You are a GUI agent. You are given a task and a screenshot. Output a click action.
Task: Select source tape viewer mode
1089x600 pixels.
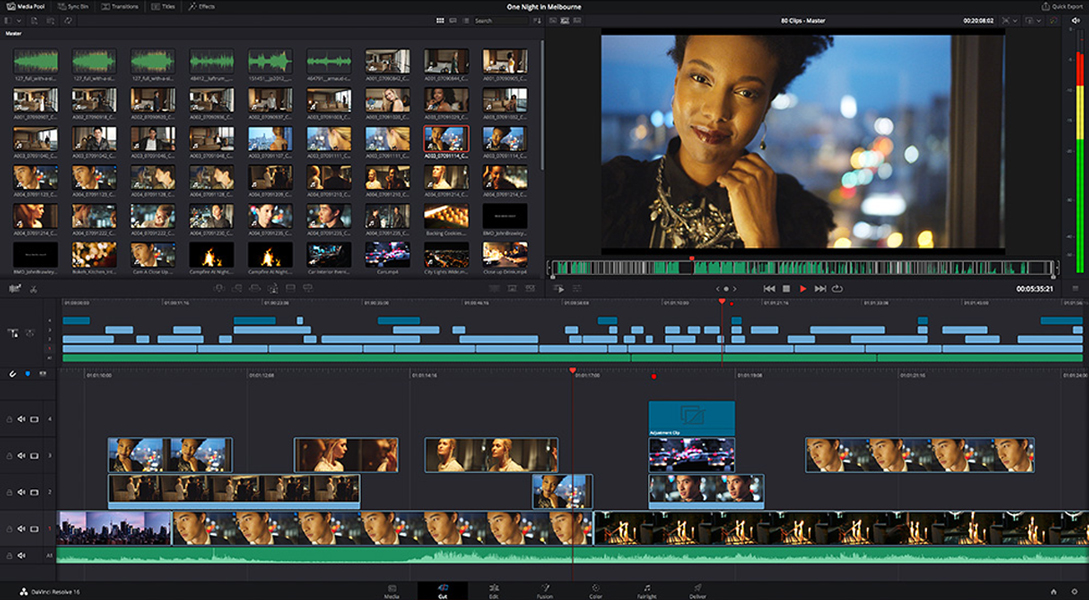pyautogui.click(x=565, y=21)
